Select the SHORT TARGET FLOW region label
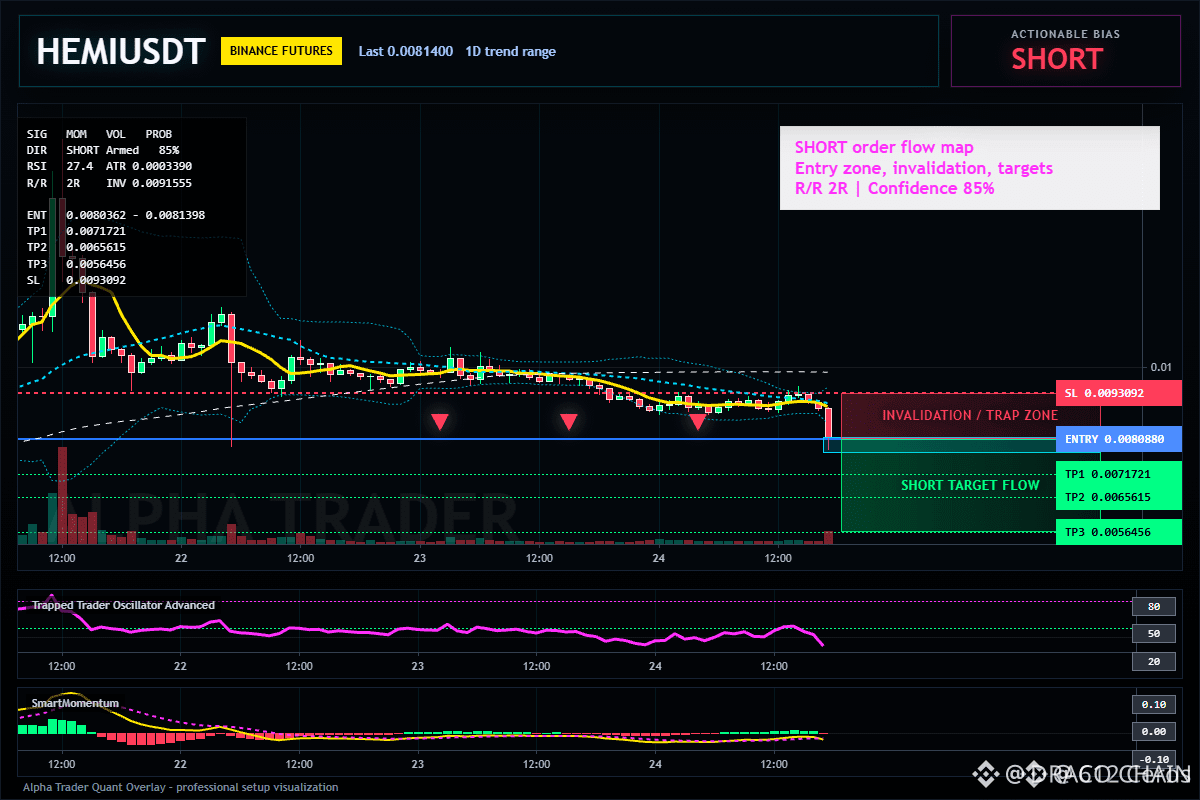 pos(970,485)
